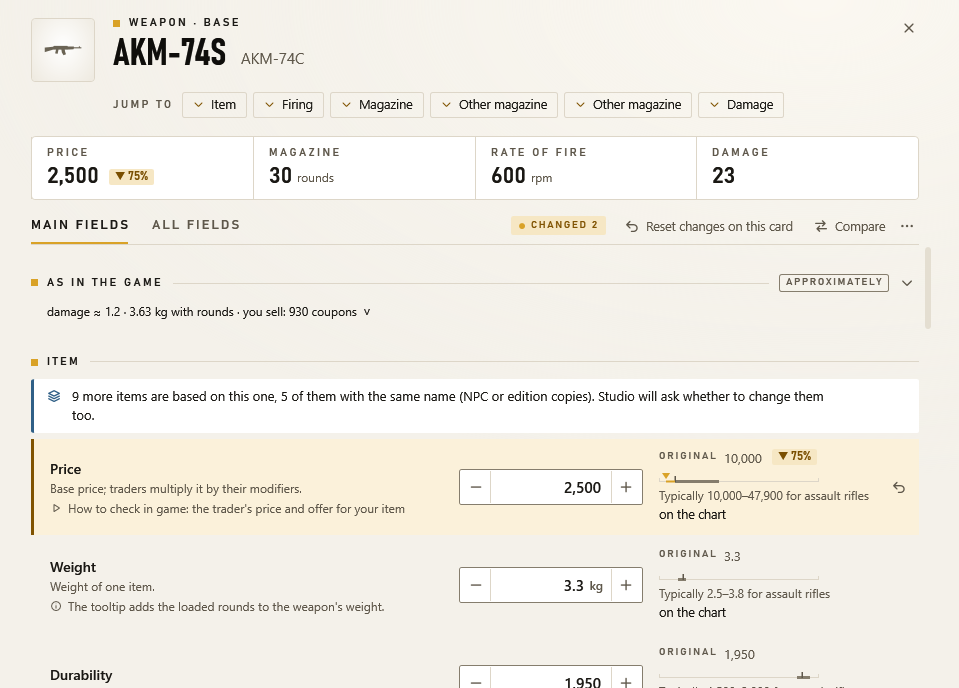Click the Price summary tile showing 2,500
Image resolution: width=959 pixels, height=688 pixels.
pos(143,168)
